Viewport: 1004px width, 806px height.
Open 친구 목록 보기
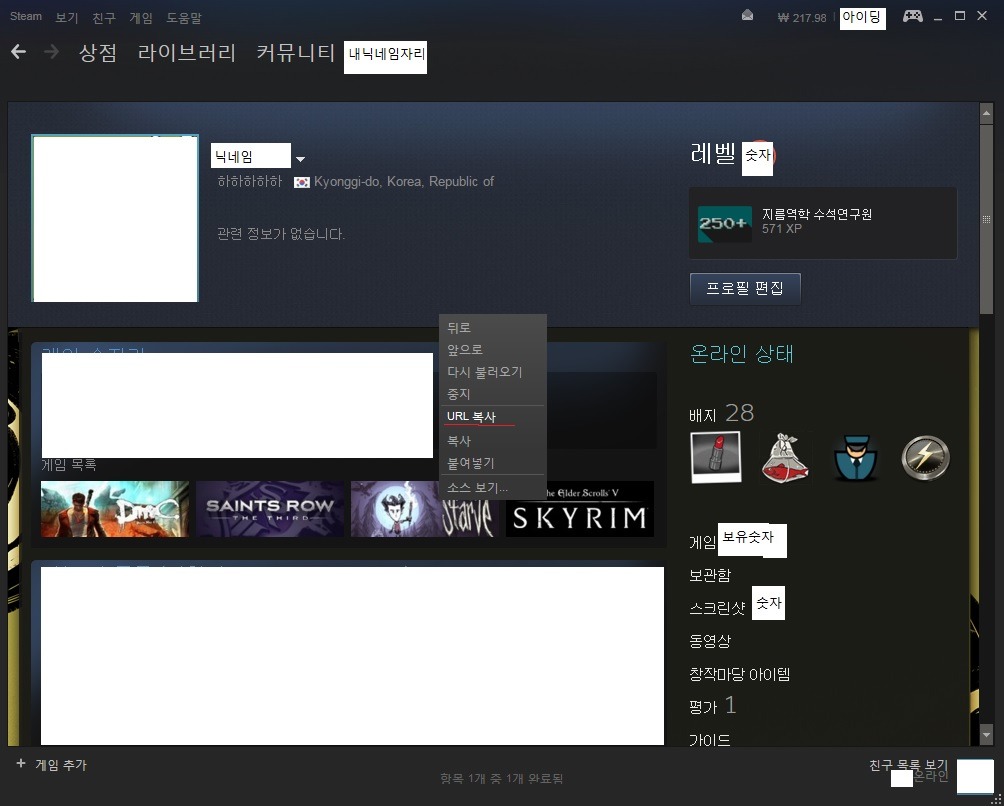point(908,765)
